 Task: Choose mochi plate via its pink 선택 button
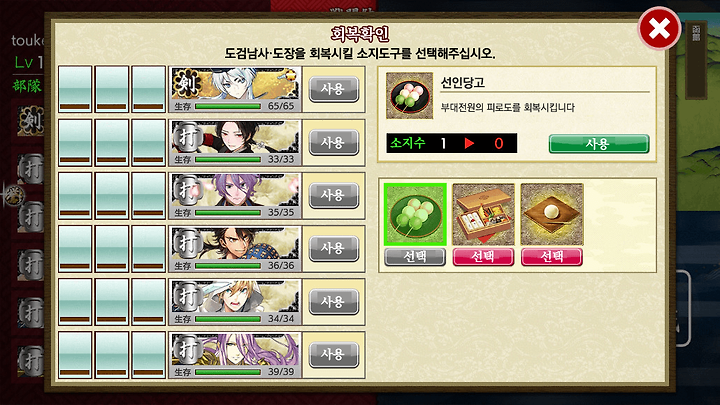pos(551,257)
